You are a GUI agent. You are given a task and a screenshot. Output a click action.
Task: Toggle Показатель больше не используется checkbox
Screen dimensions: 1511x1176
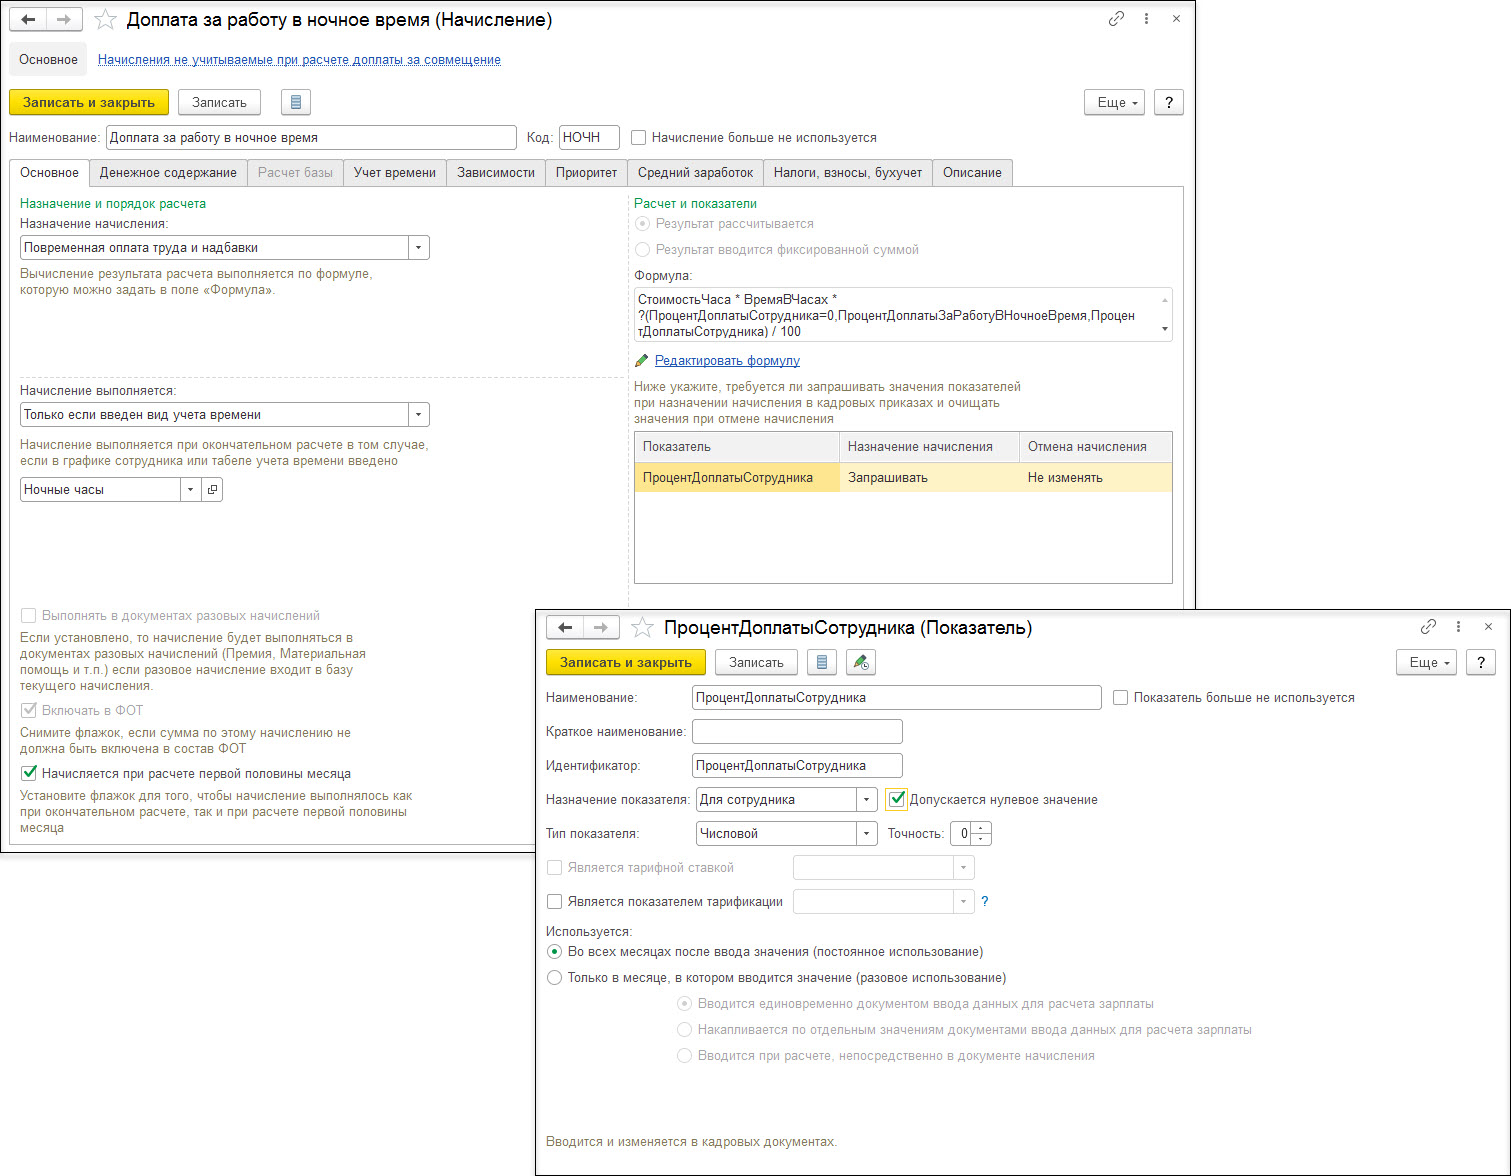(1120, 697)
